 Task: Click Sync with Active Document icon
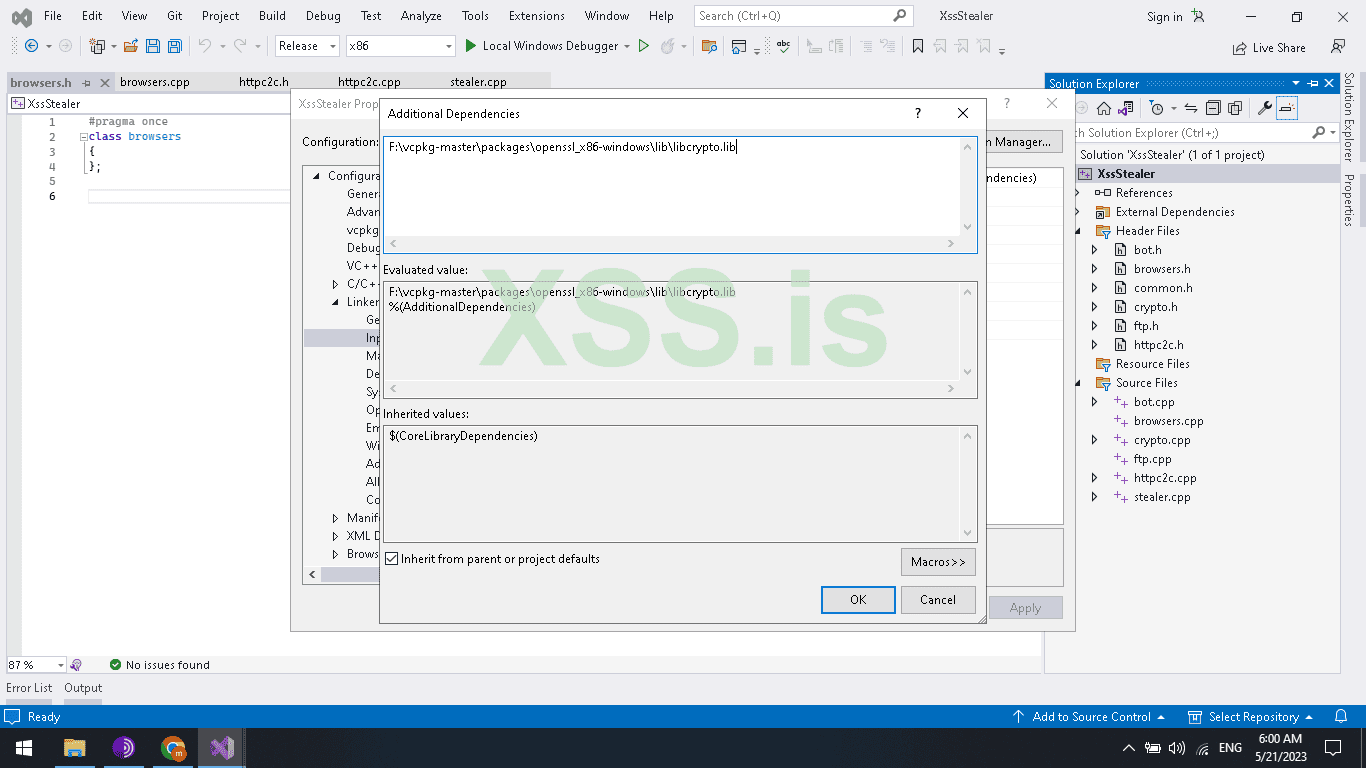tap(1191, 108)
